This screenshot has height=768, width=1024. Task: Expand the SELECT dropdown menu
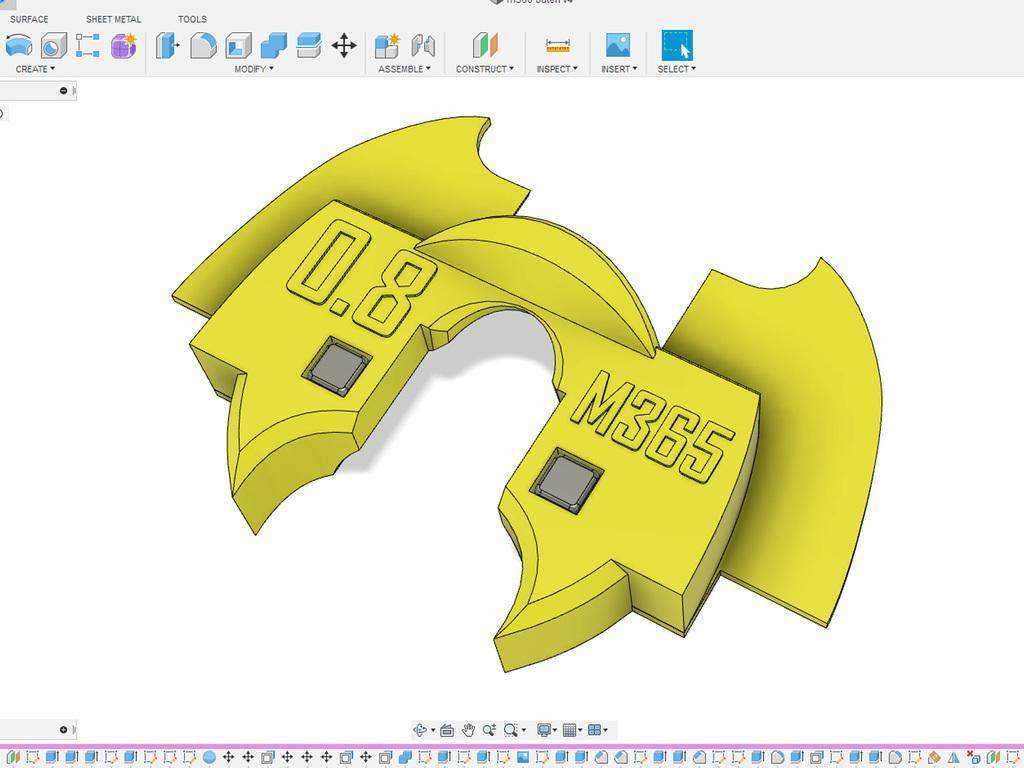(677, 69)
